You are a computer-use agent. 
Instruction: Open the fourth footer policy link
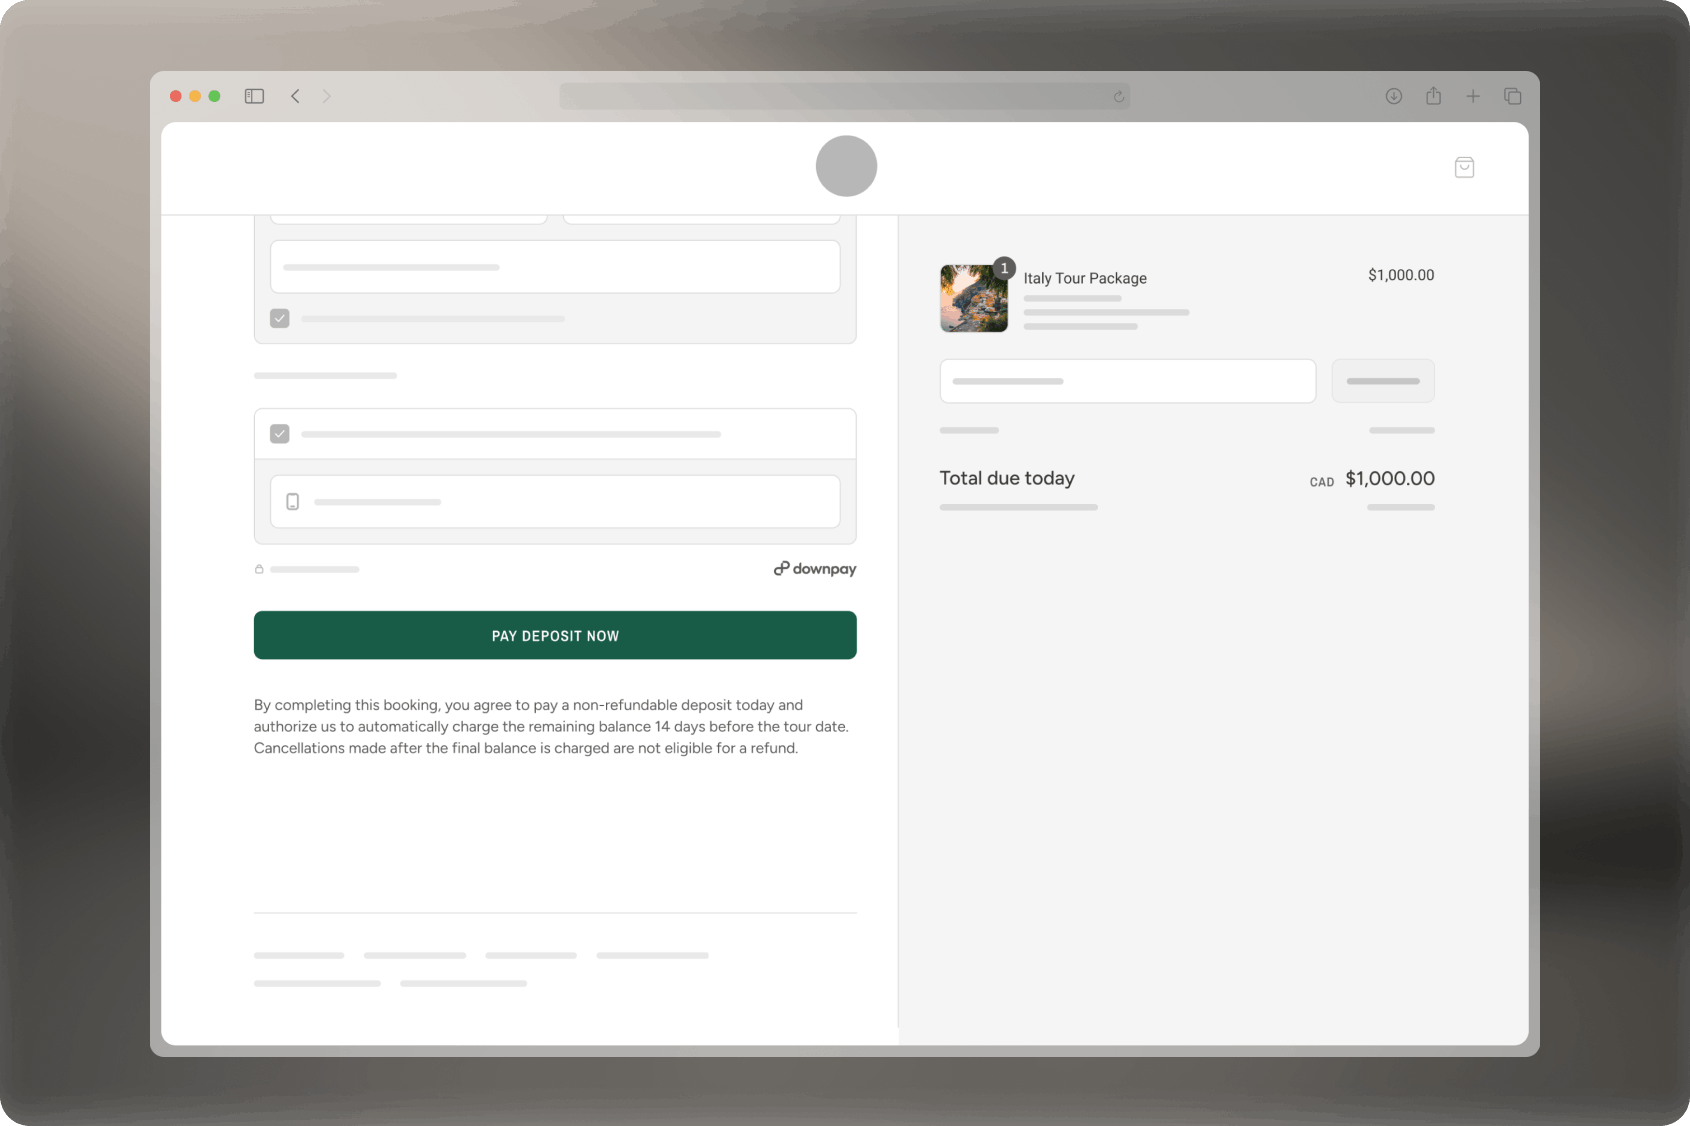[653, 956]
